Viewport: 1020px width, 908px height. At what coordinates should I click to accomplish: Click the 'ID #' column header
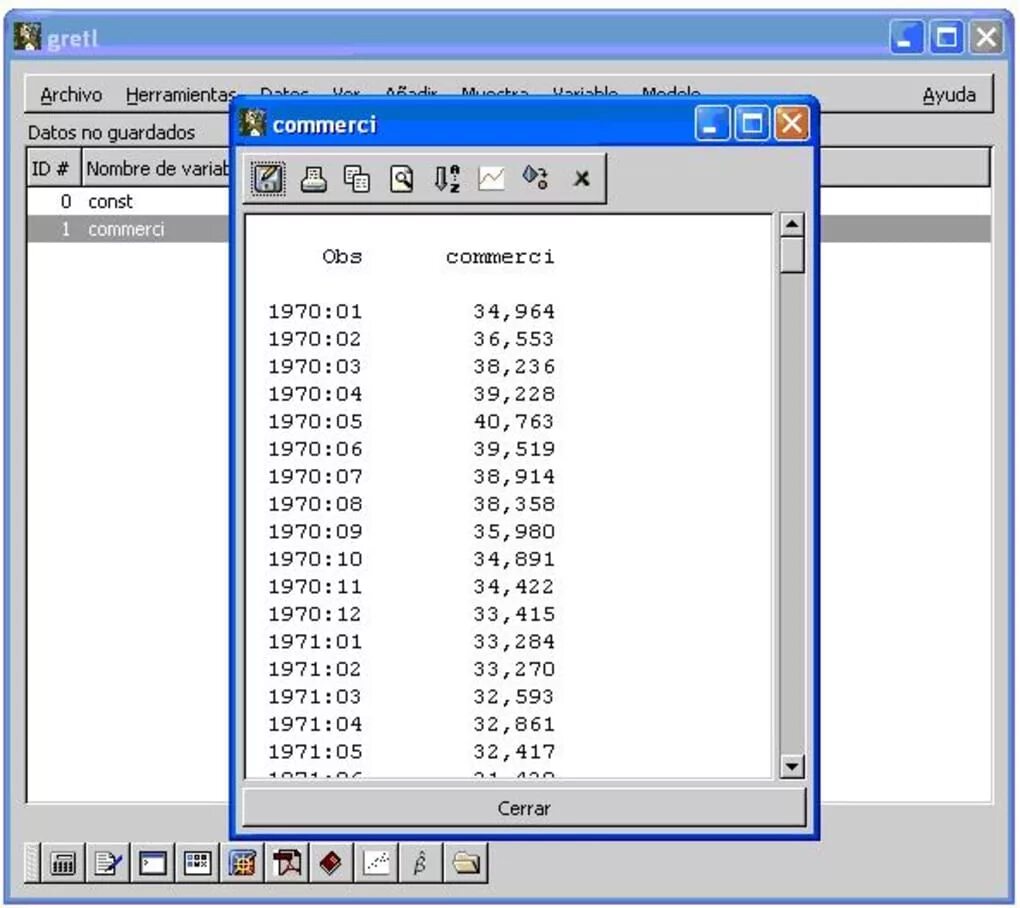coord(53,168)
